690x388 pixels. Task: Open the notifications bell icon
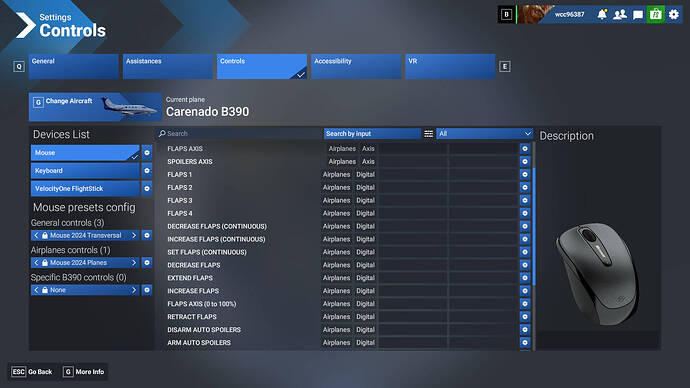(602, 15)
